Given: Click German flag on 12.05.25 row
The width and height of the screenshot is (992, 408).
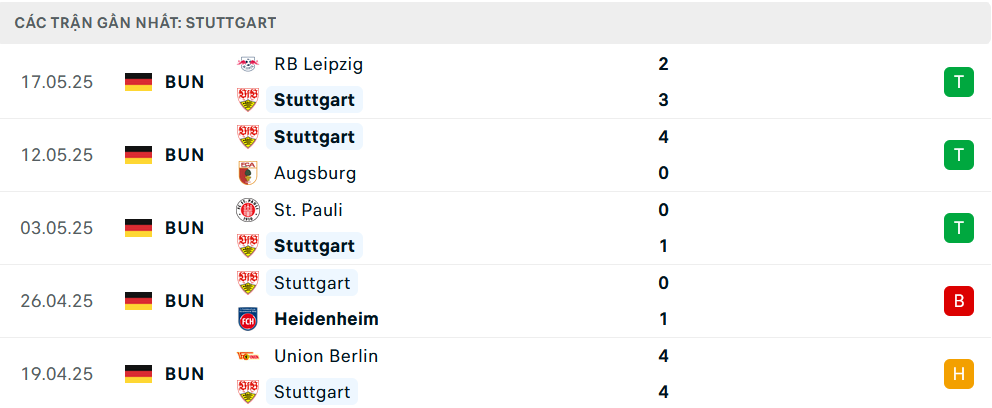Looking at the screenshot, I should point(139,155).
